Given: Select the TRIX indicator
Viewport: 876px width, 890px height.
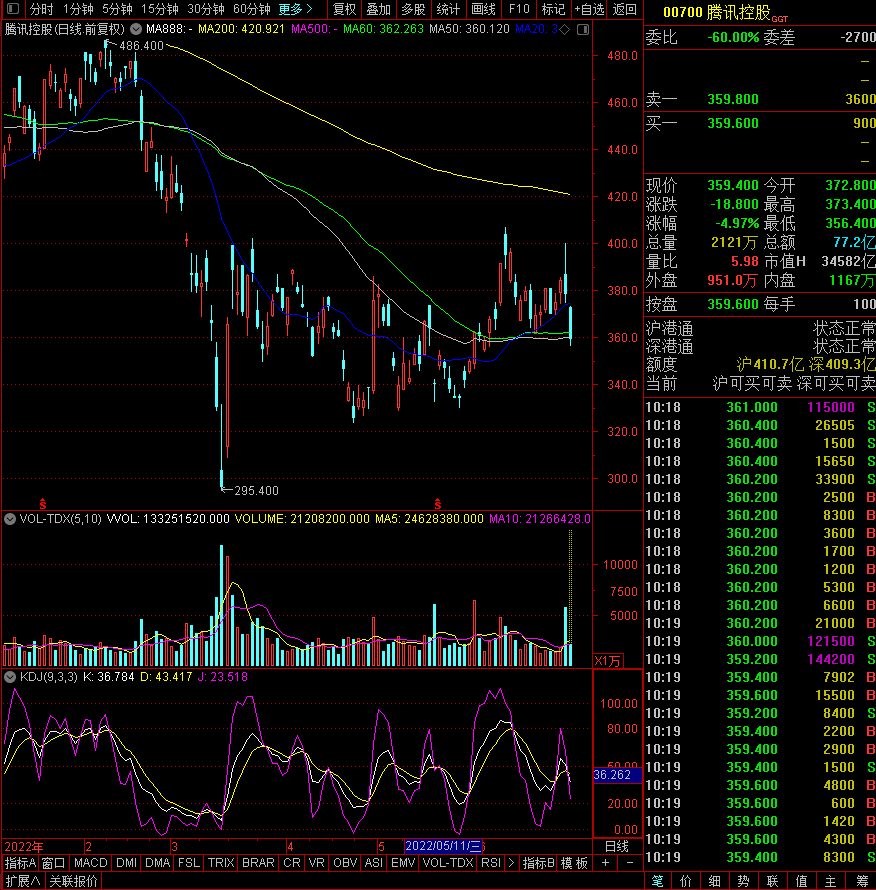Looking at the screenshot, I should (221, 863).
